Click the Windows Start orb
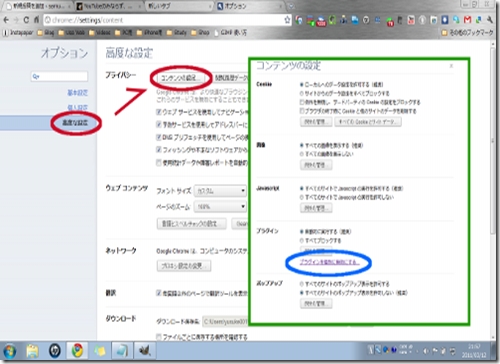The width and height of the screenshot is (500, 364). 10,351
